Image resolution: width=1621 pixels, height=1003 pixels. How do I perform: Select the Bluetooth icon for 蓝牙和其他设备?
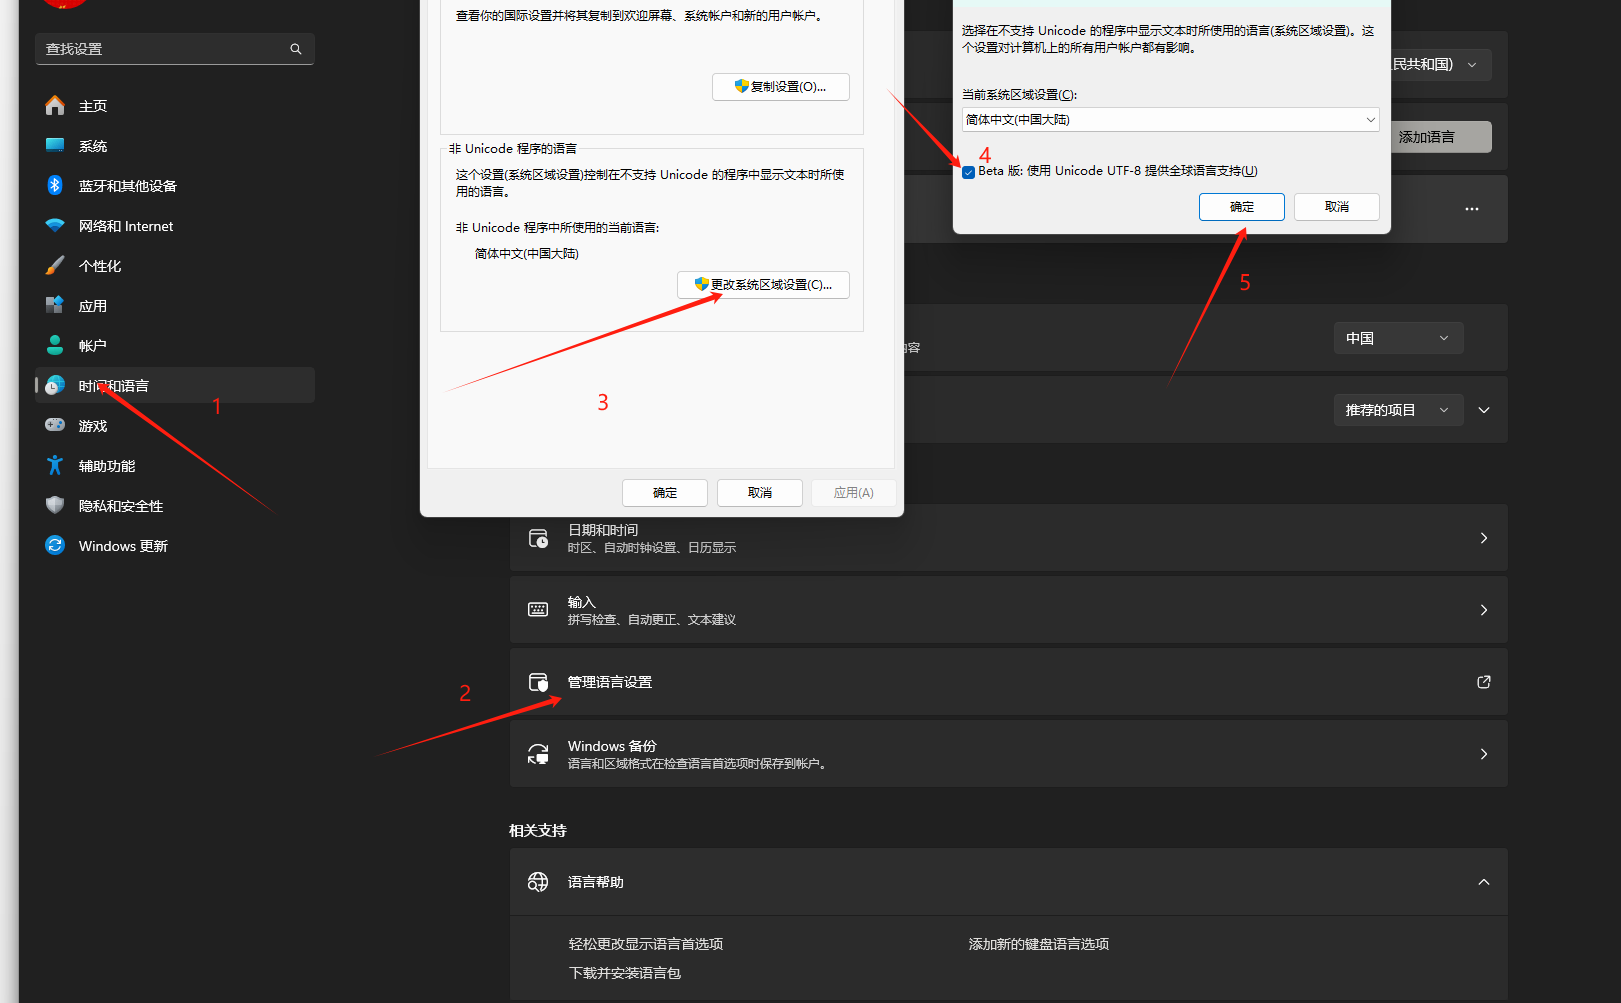click(x=55, y=185)
